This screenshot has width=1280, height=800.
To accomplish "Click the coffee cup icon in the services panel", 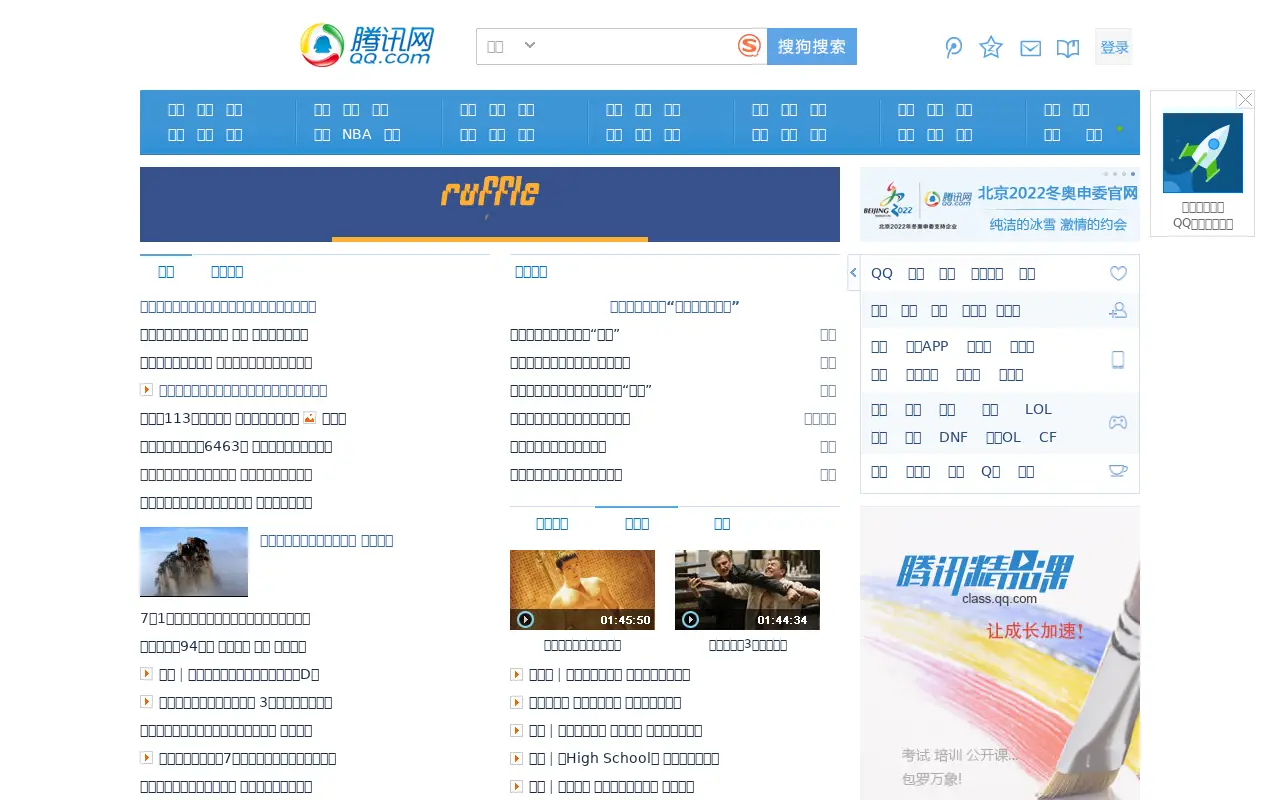I will point(1118,471).
